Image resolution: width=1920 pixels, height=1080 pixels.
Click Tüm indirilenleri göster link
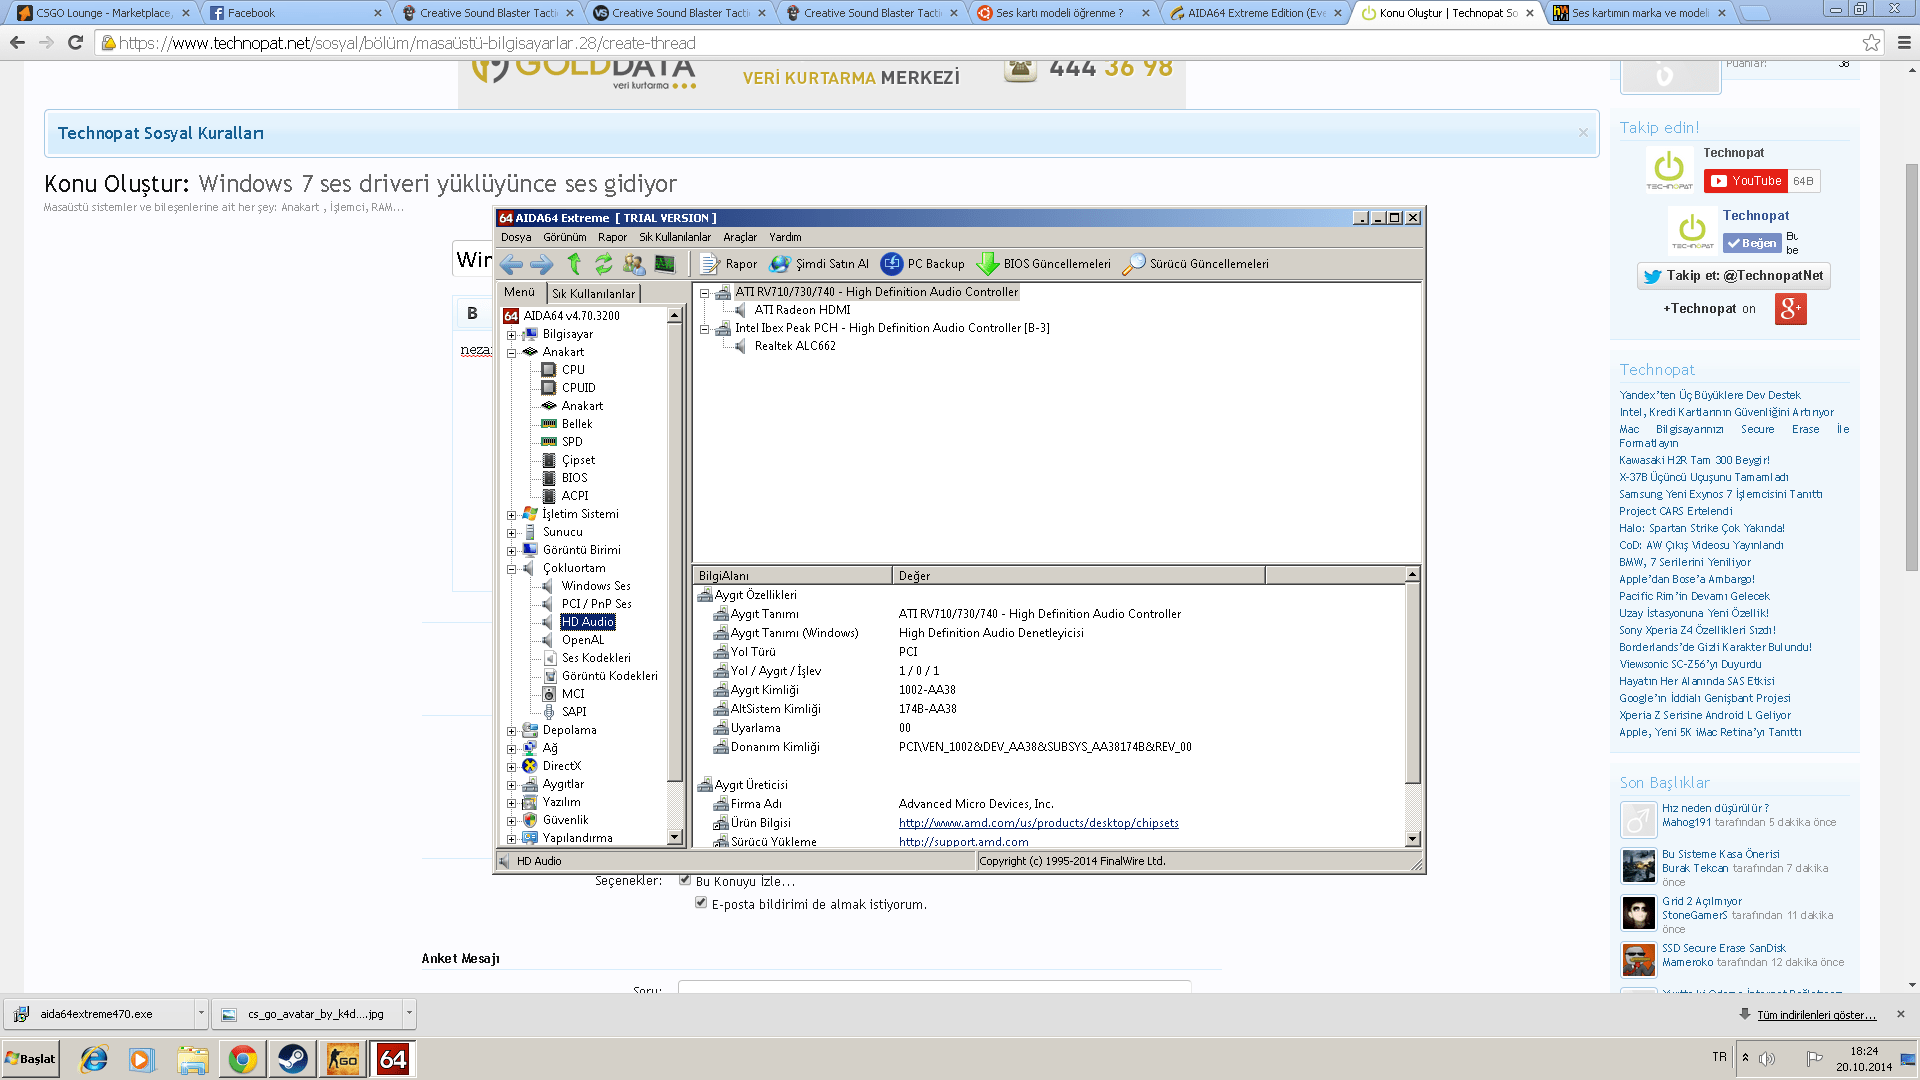[1816, 1015]
